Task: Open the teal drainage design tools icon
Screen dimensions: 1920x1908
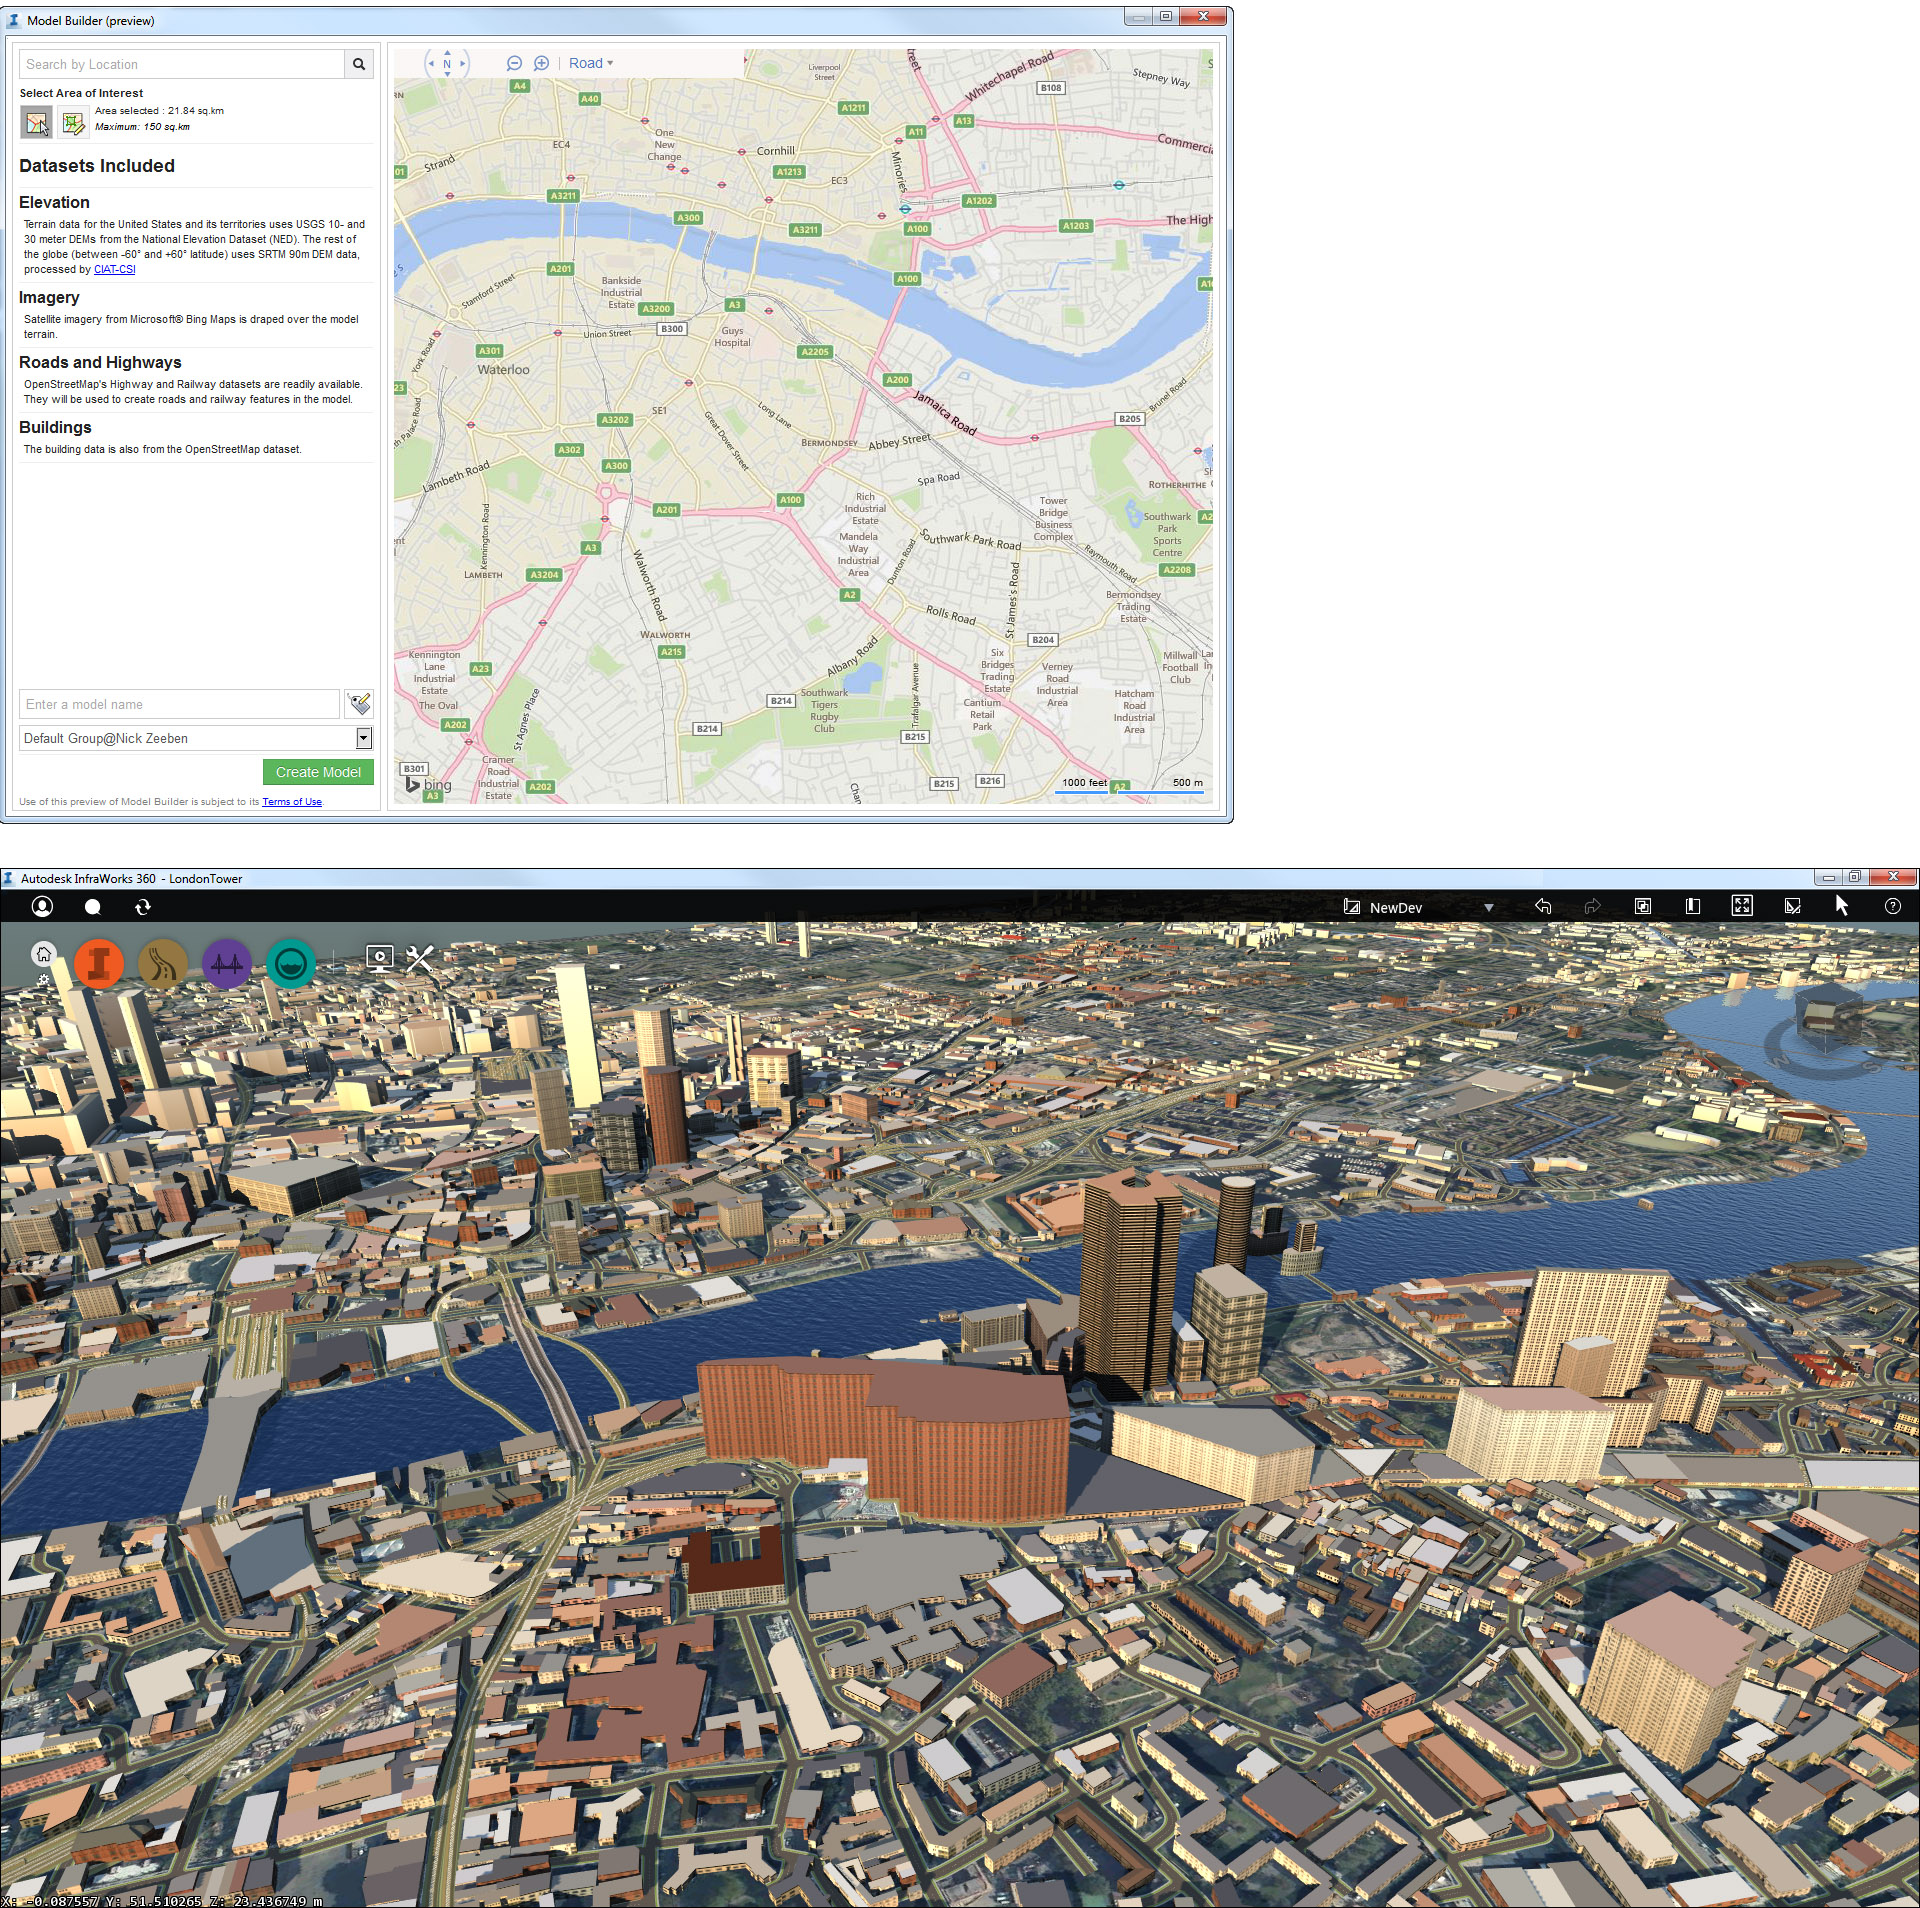Action: click(291, 964)
